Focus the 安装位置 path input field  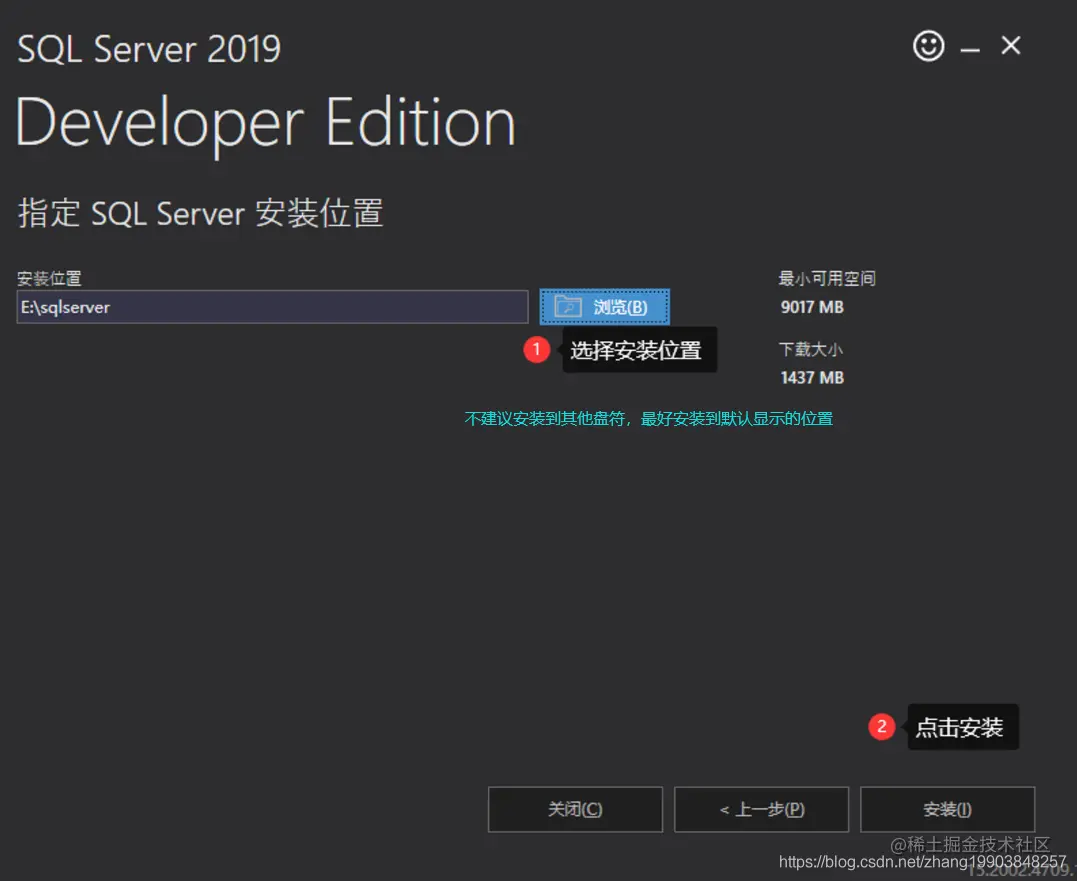click(x=273, y=307)
